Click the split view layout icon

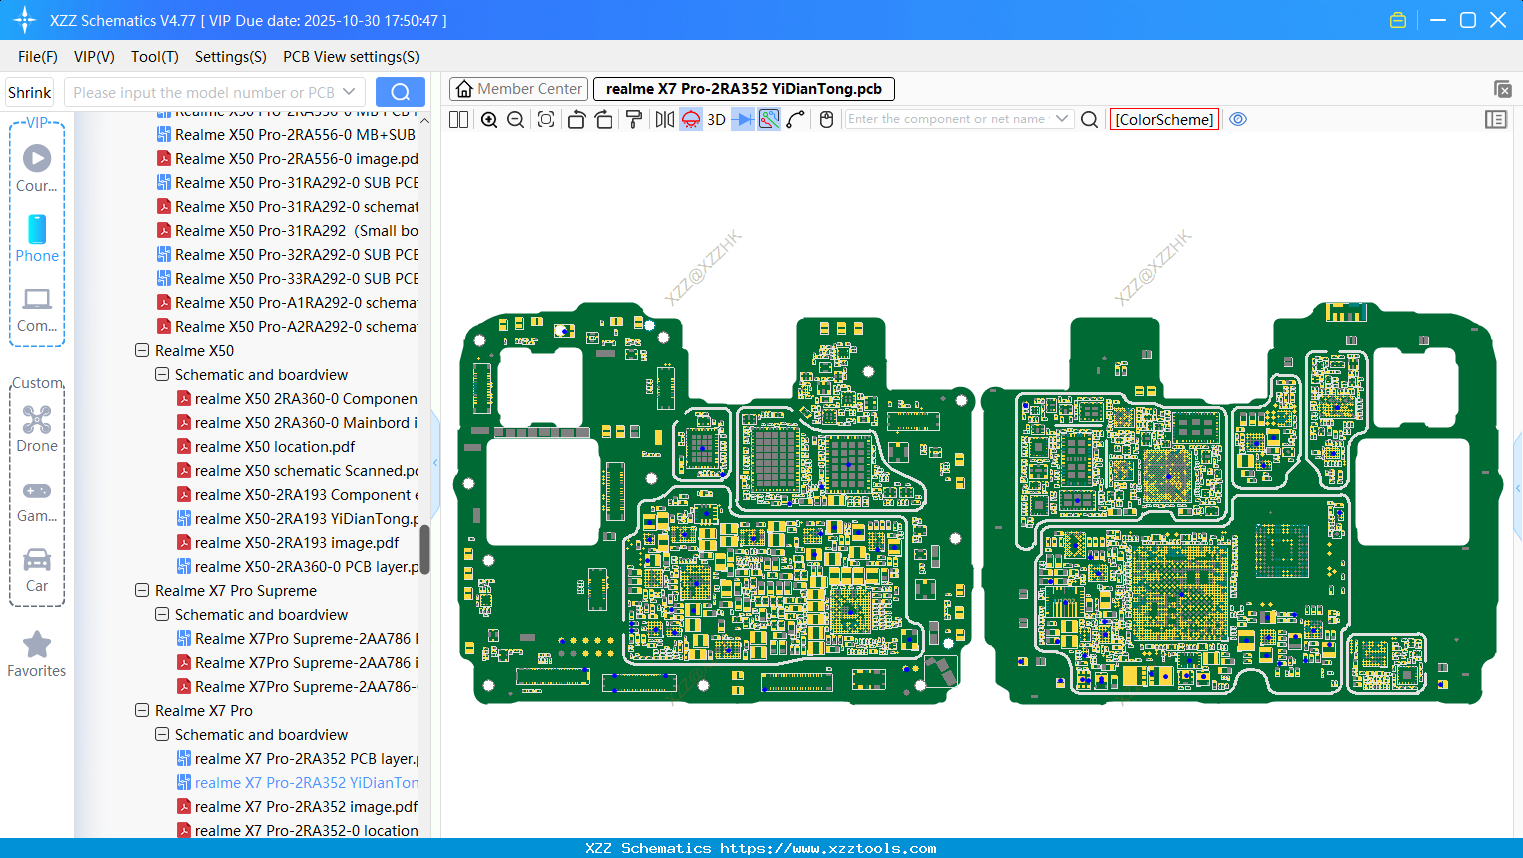point(459,120)
